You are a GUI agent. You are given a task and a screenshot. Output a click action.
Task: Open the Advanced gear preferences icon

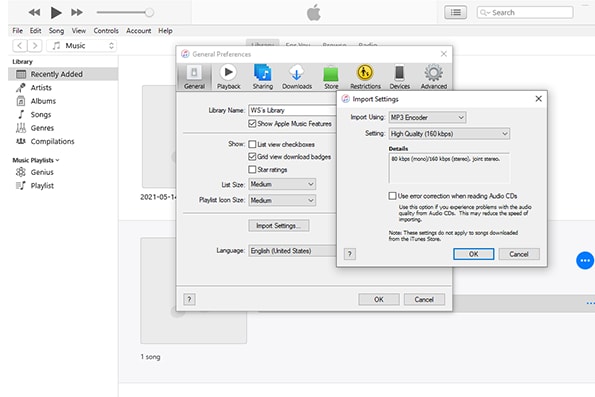click(433, 72)
